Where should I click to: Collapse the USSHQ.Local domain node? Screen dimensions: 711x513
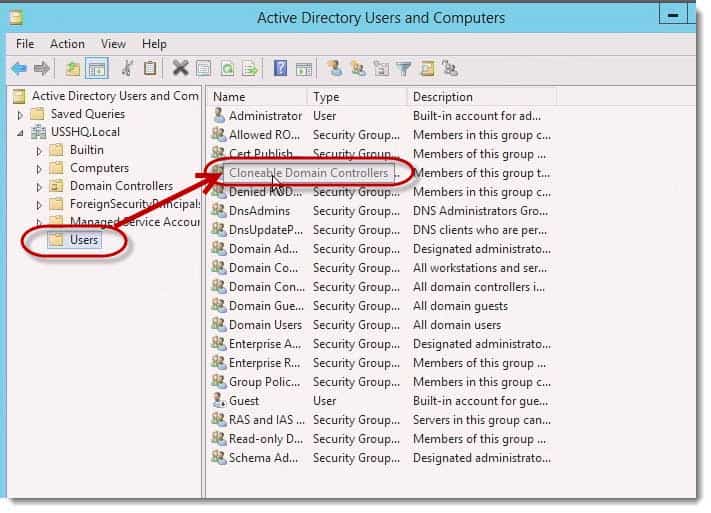click(20, 133)
